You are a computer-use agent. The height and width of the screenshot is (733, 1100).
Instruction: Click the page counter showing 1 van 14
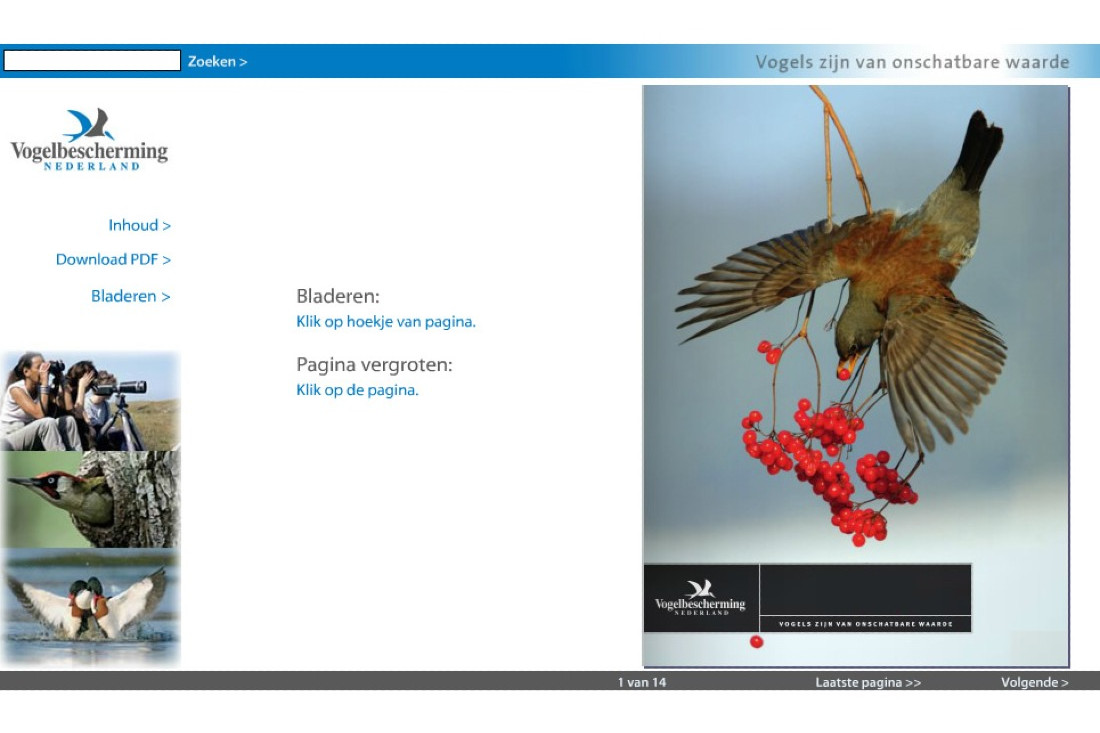pyautogui.click(x=643, y=682)
